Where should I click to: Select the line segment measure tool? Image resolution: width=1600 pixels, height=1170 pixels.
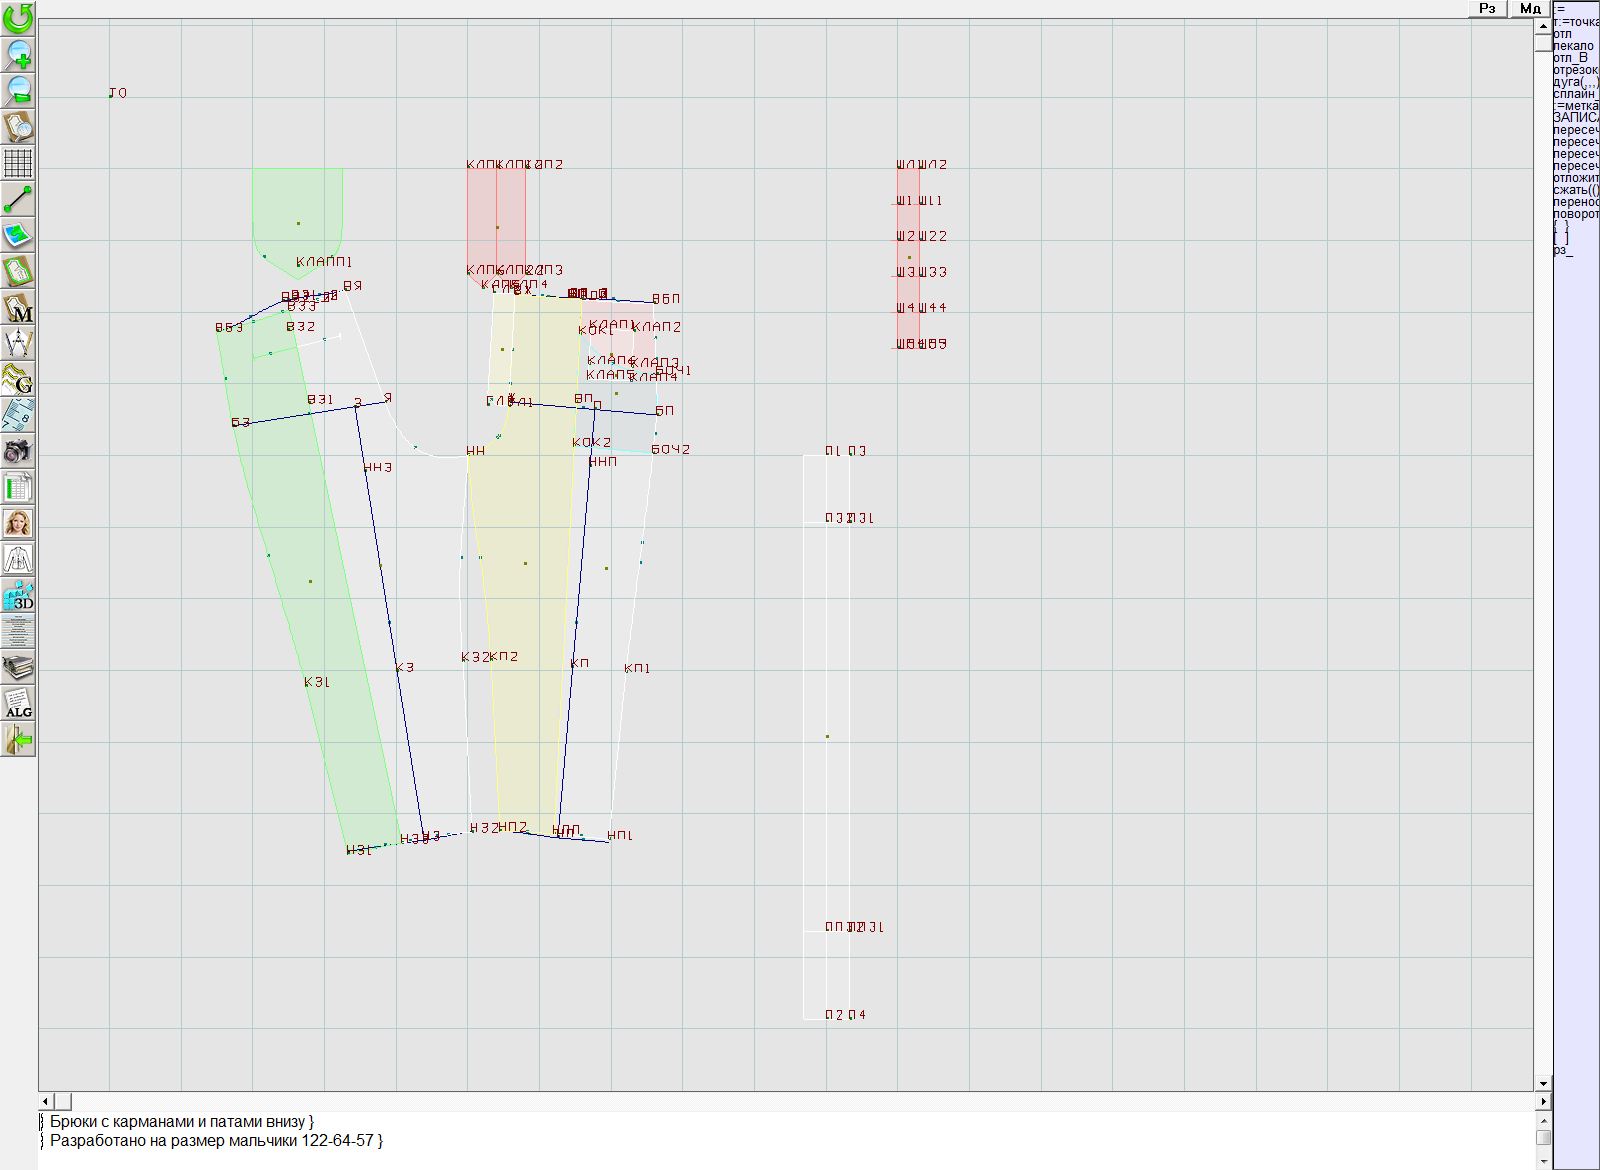coord(18,199)
